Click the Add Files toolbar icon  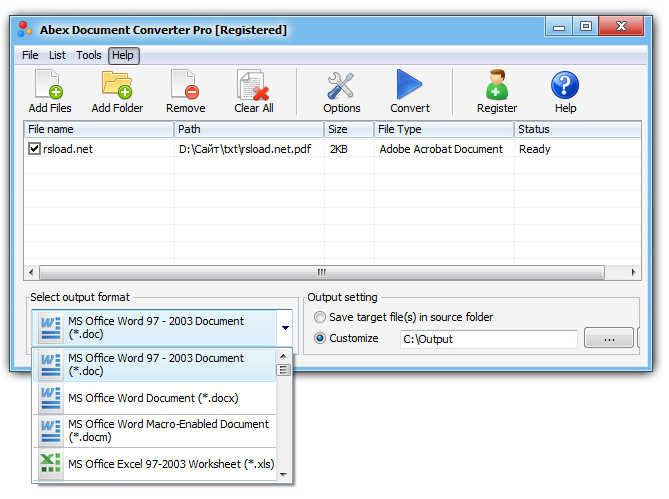pos(49,85)
